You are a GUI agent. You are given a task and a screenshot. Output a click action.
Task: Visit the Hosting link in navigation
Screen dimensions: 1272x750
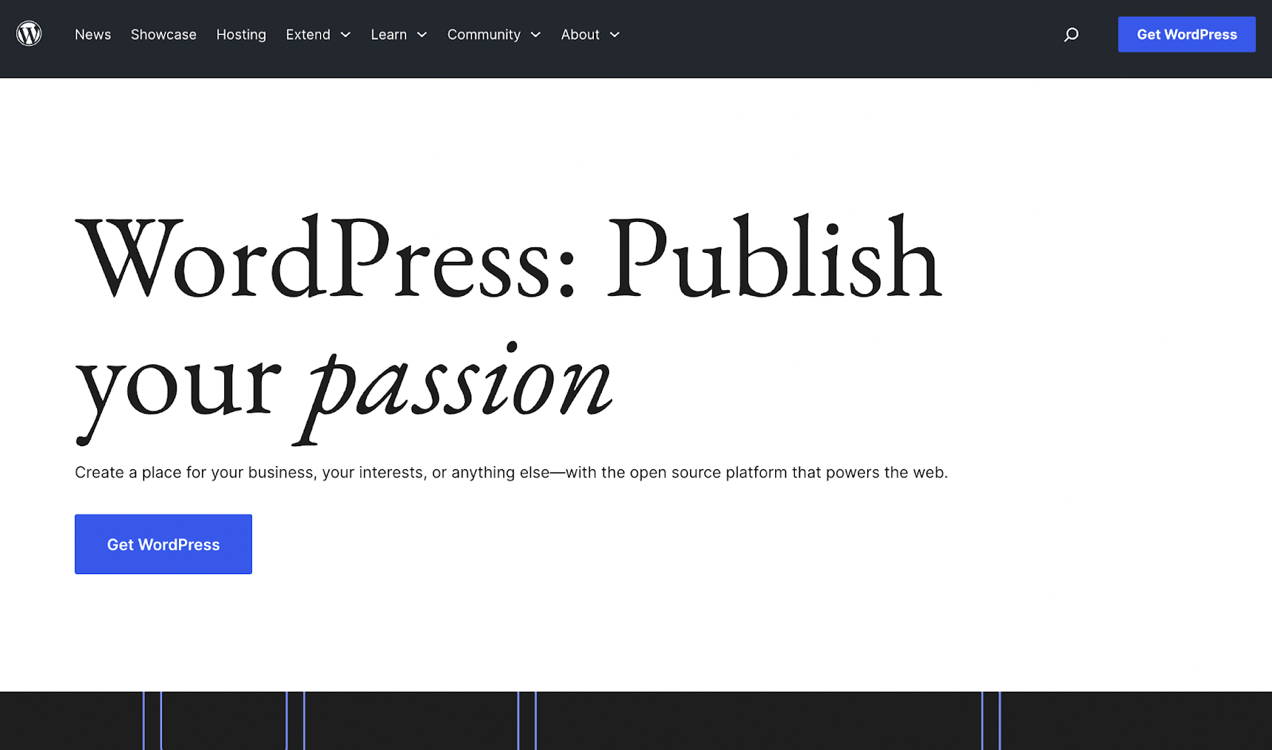point(241,34)
